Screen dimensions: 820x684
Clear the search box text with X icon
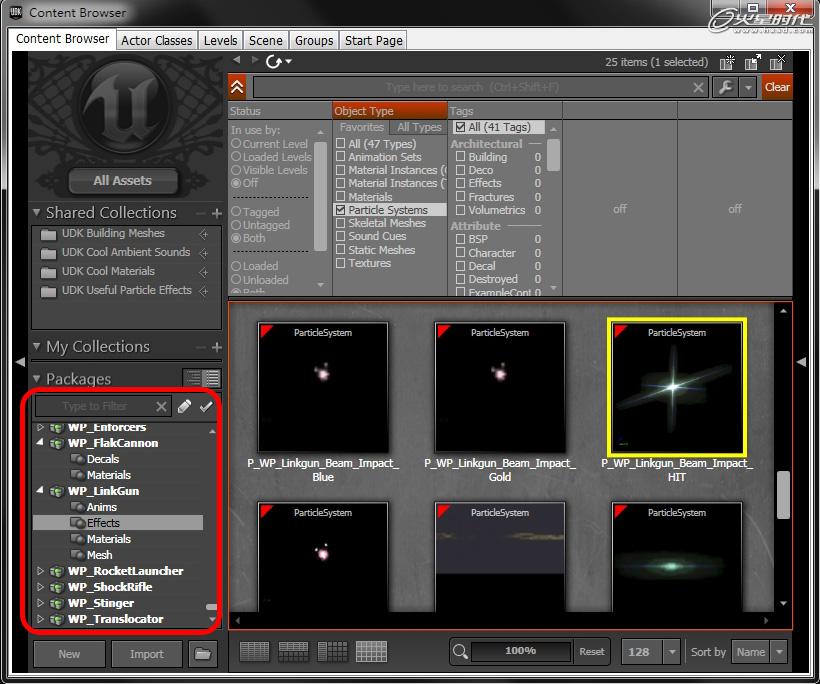(698, 87)
